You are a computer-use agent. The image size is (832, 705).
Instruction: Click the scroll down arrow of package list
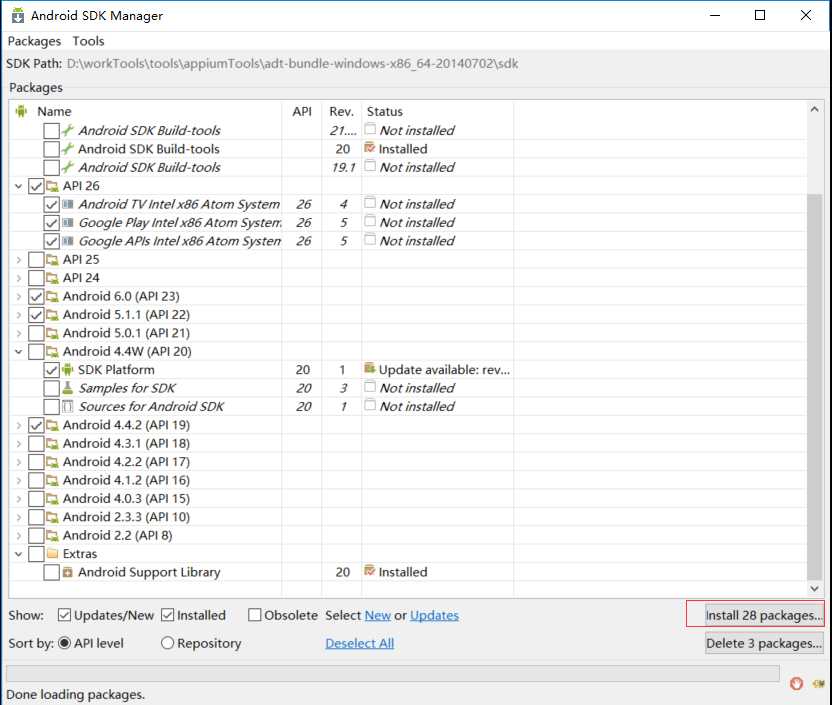(814, 588)
